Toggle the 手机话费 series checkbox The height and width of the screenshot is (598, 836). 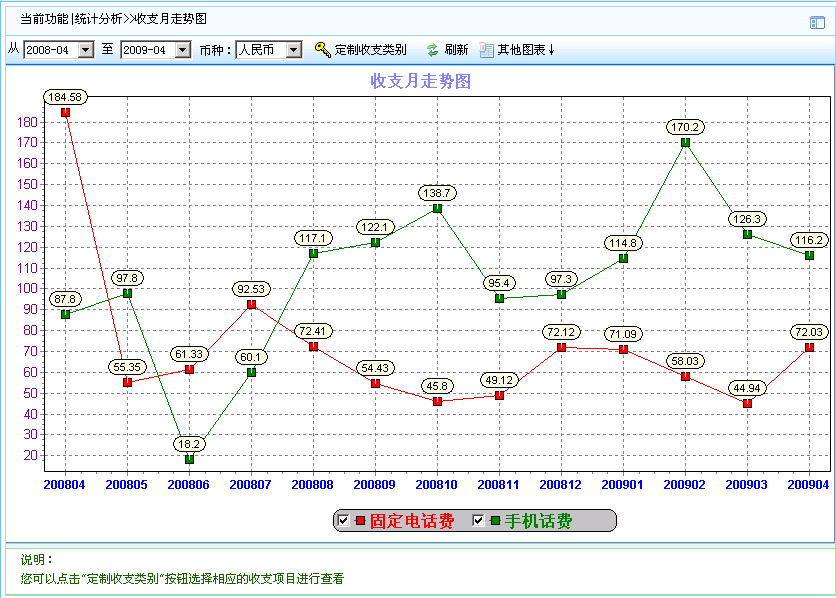[478, 520]
